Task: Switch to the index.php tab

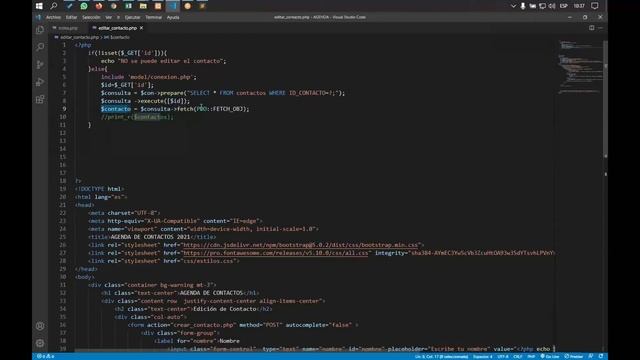Action: point(68,28)
